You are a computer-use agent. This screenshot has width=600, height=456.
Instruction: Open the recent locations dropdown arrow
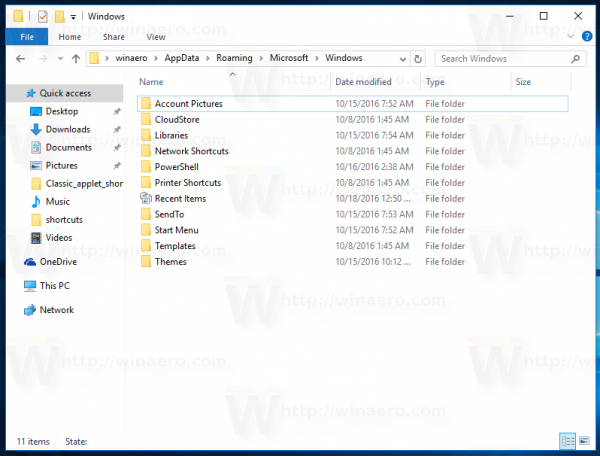tap(60, 59)
